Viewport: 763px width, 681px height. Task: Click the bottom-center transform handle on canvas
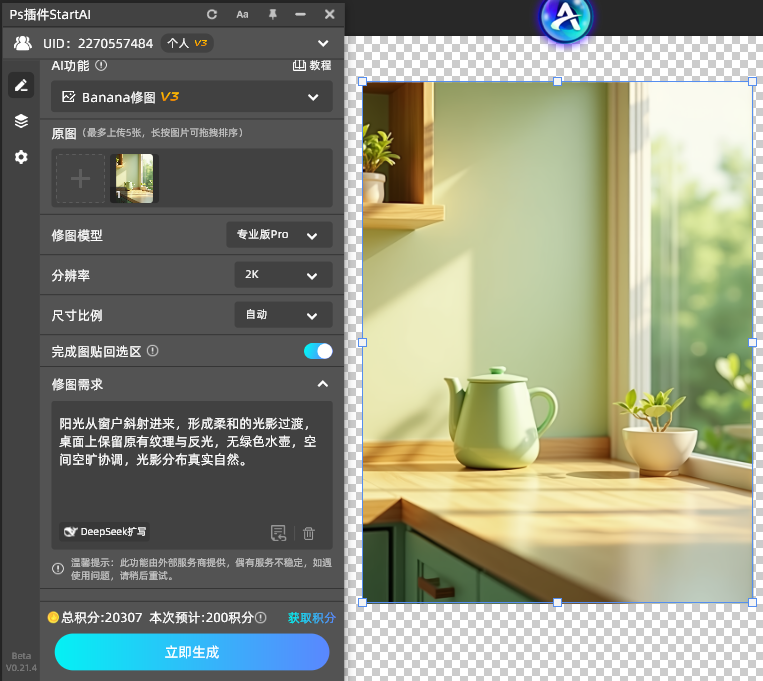click(558, 602)
